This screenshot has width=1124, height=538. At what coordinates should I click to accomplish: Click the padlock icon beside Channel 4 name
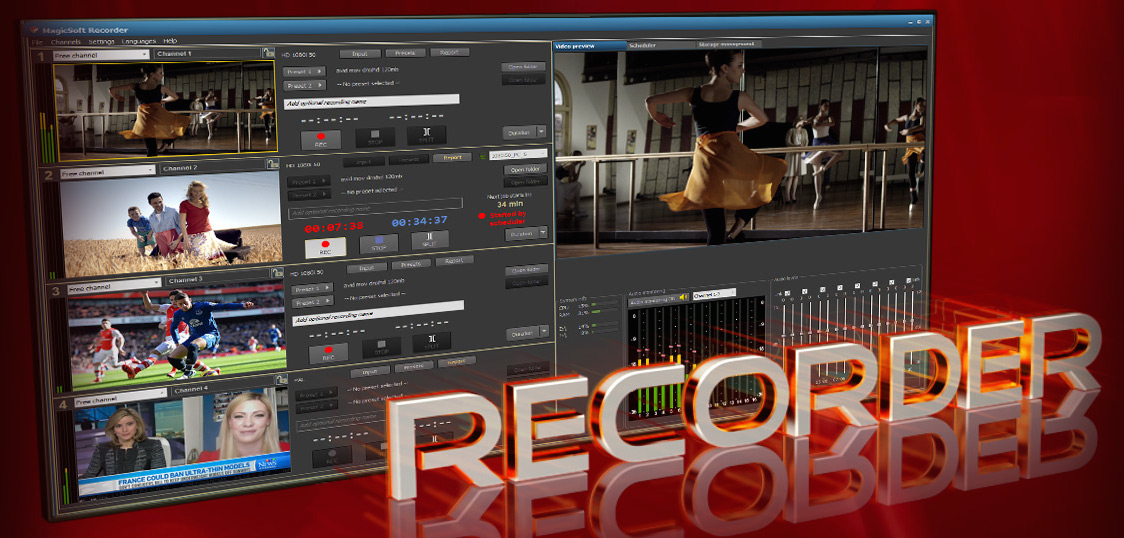pyautogui.click(x=280, y=381)
